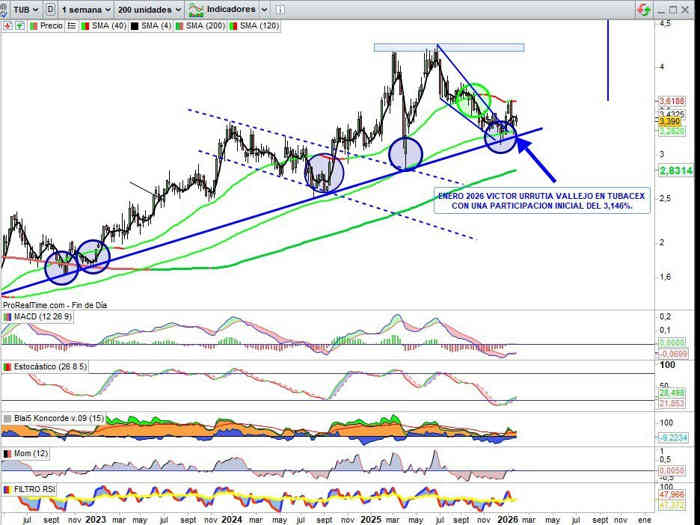Click the FILTRO RSI indicator label

[x=36, y=489]
